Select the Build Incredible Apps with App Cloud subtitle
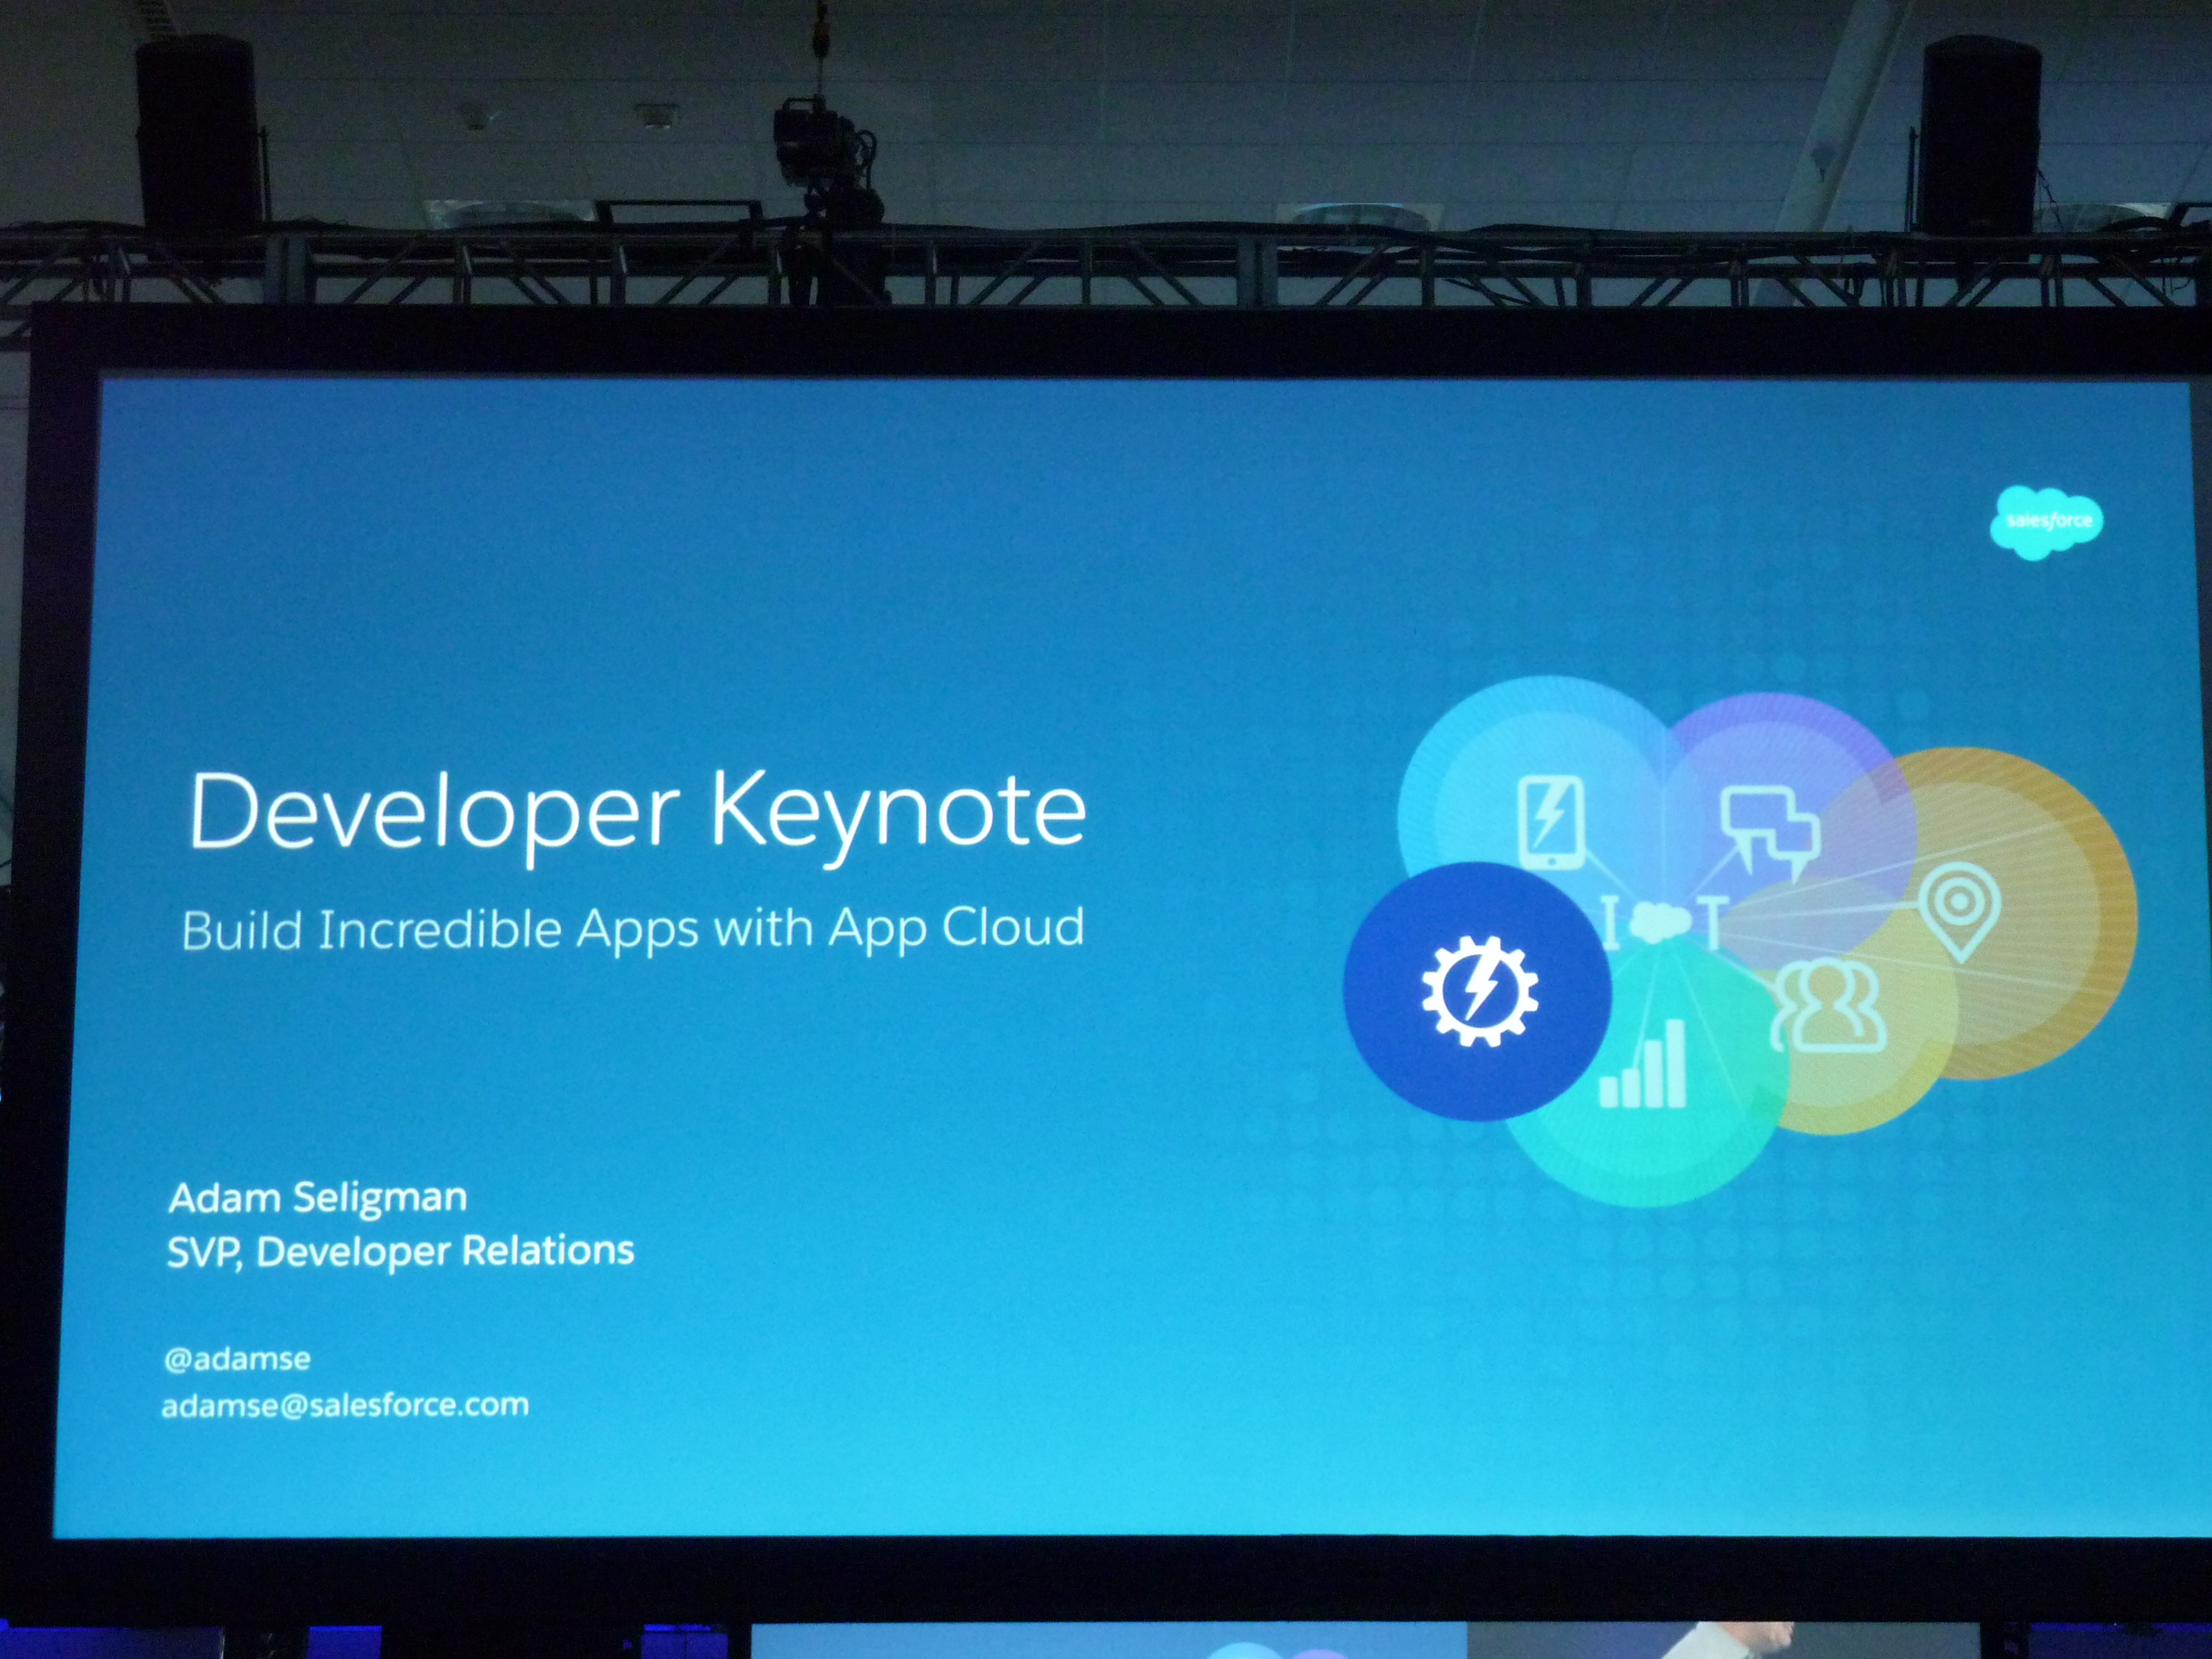The height and width of the screenshot is (1659, 2212). click(x=633, y=930)
